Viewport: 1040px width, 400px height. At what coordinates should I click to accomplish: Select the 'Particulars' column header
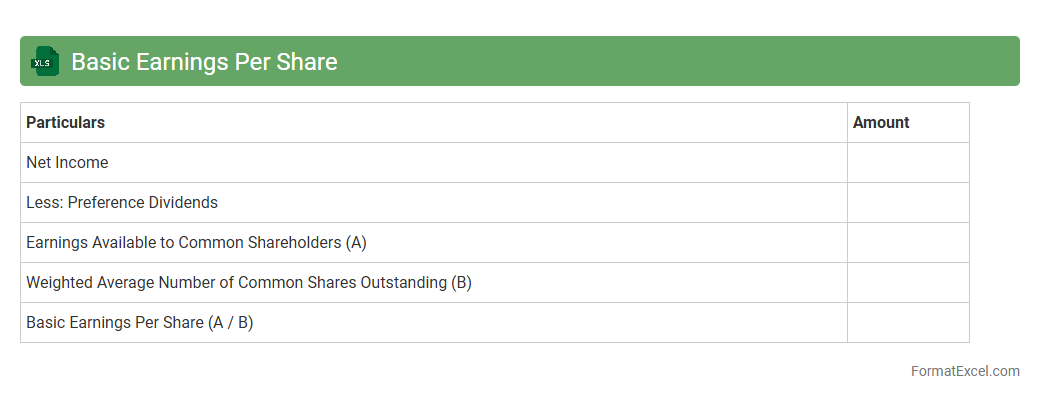pyautogui.click(x=66, y=123)
